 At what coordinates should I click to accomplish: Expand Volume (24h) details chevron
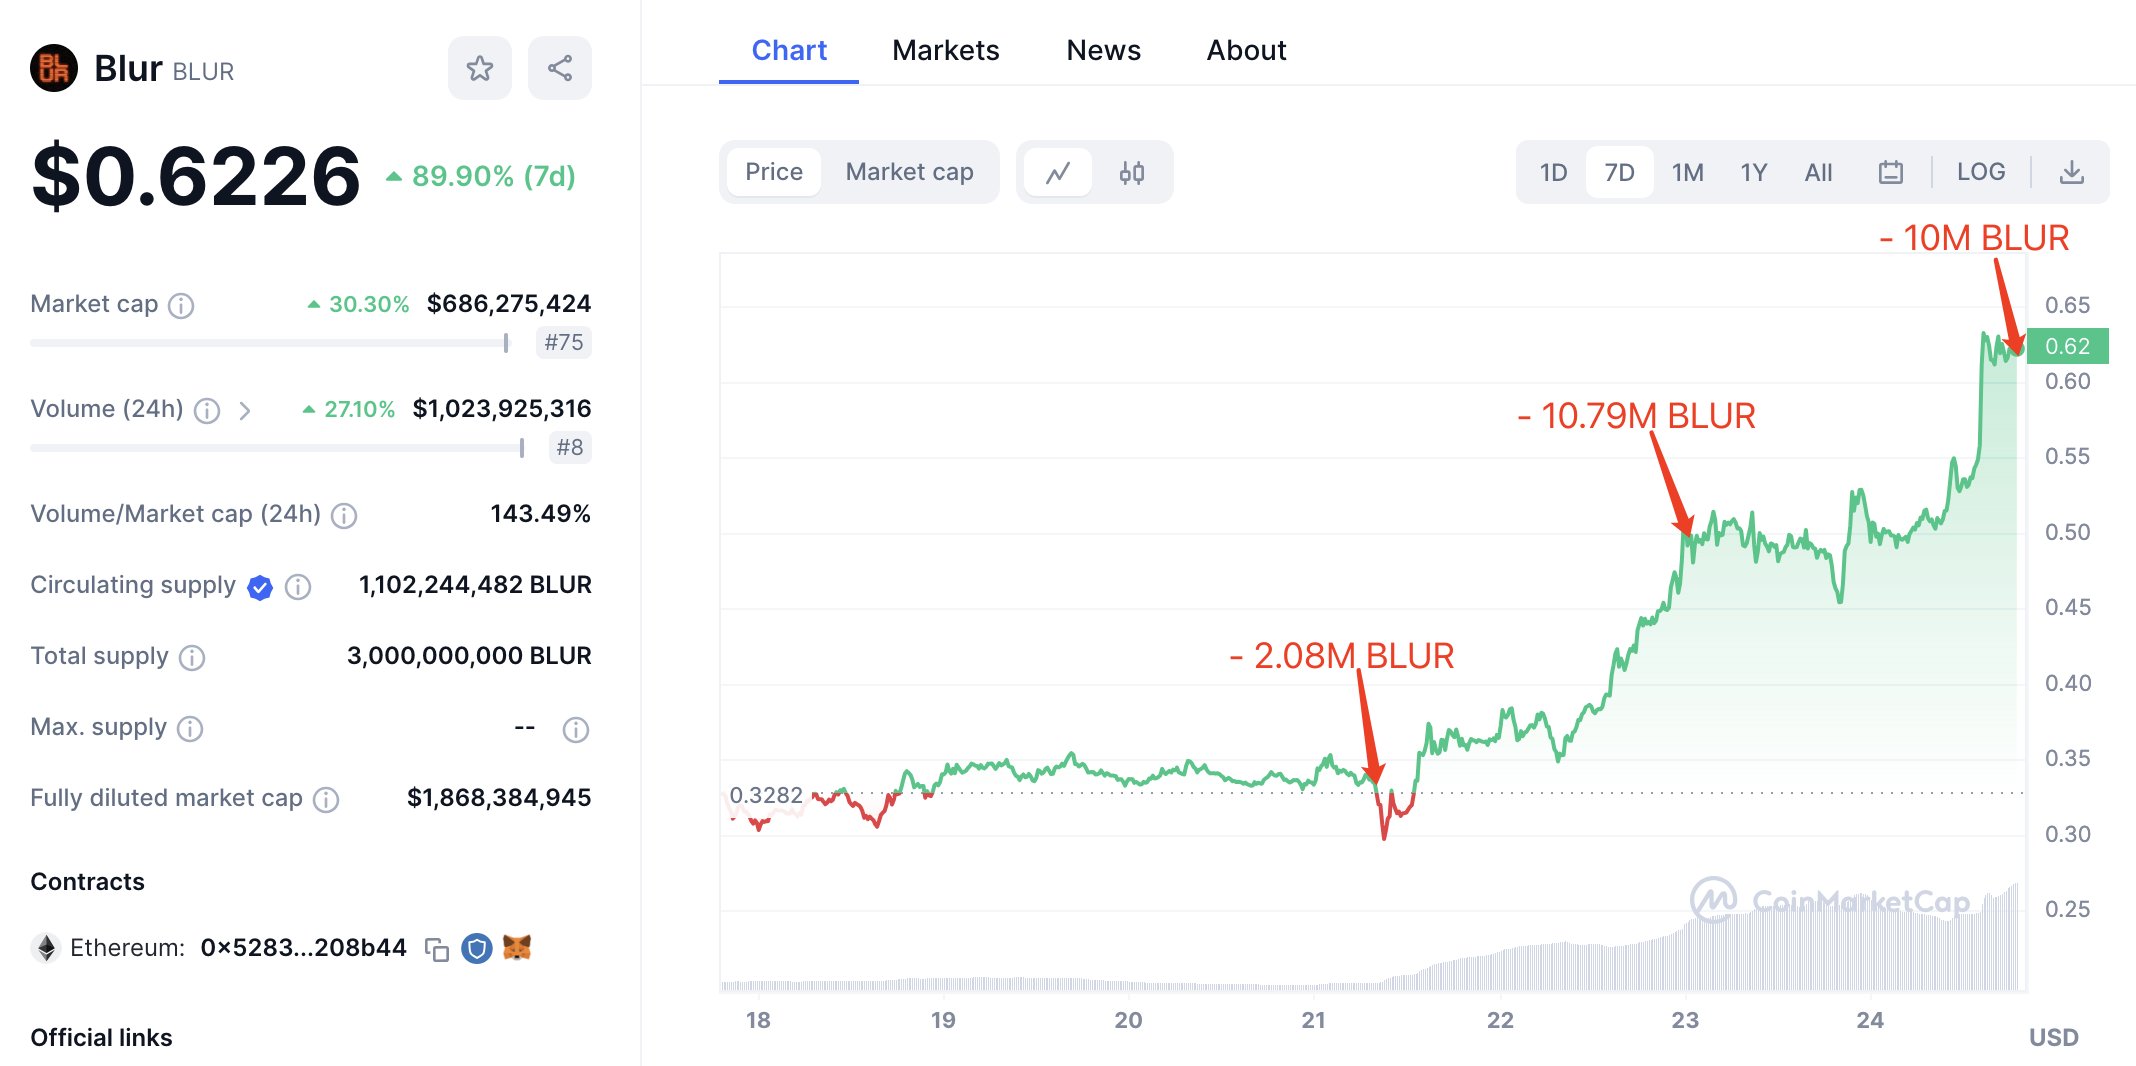click(245, 410)
